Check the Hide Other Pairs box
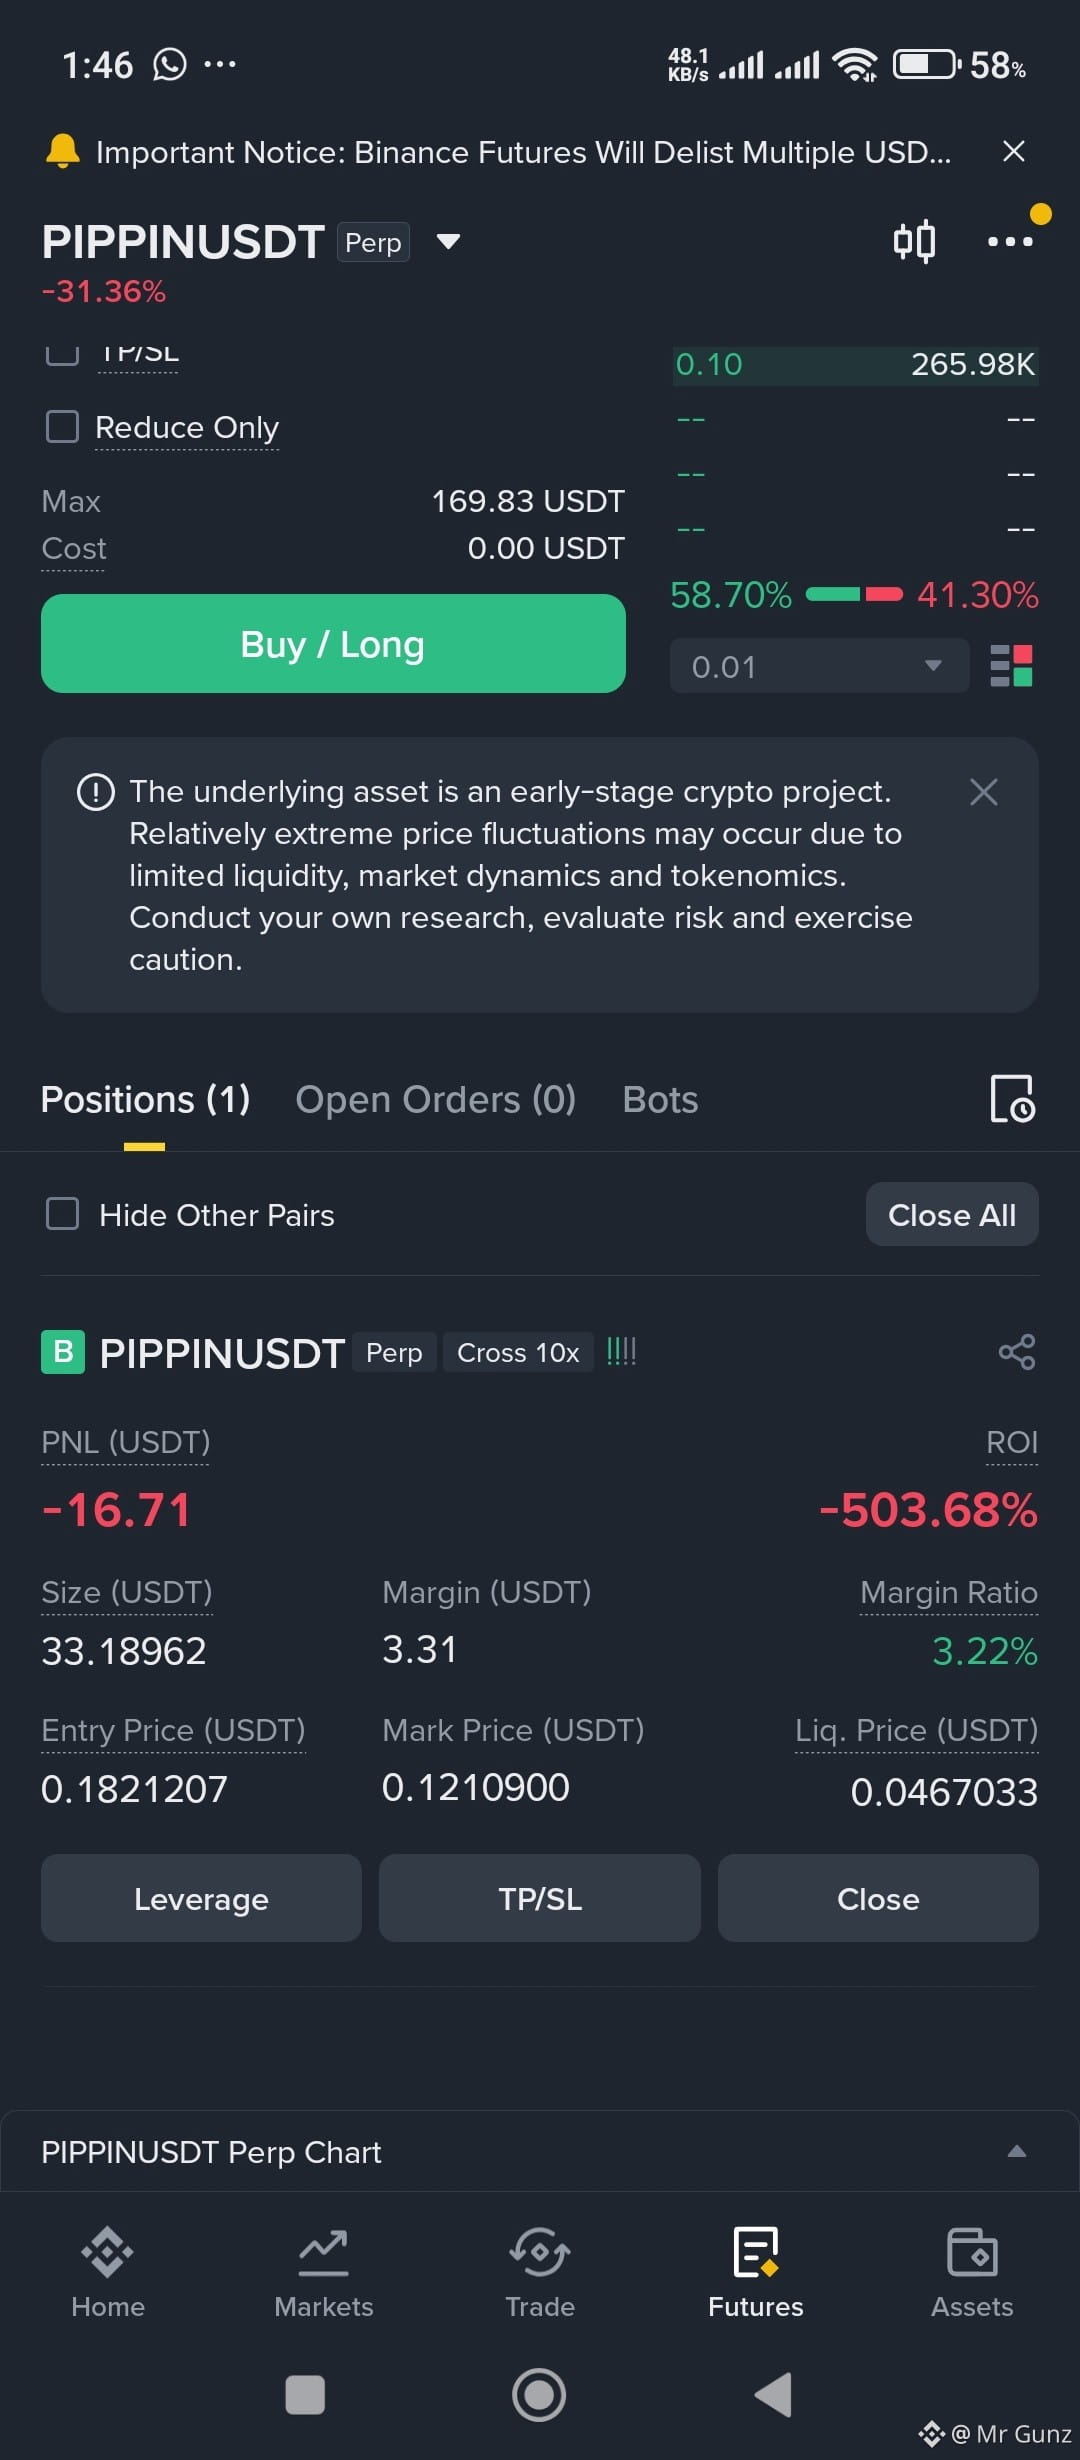The width and height of the screenshot is (1080, 2460). click(x=63, y=1214)
